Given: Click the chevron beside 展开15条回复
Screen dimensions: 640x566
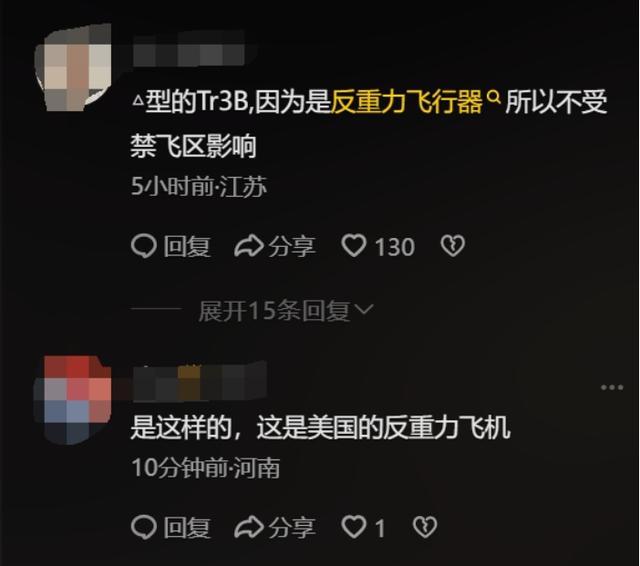Looking at the screenshot, I should click(364, 310).
